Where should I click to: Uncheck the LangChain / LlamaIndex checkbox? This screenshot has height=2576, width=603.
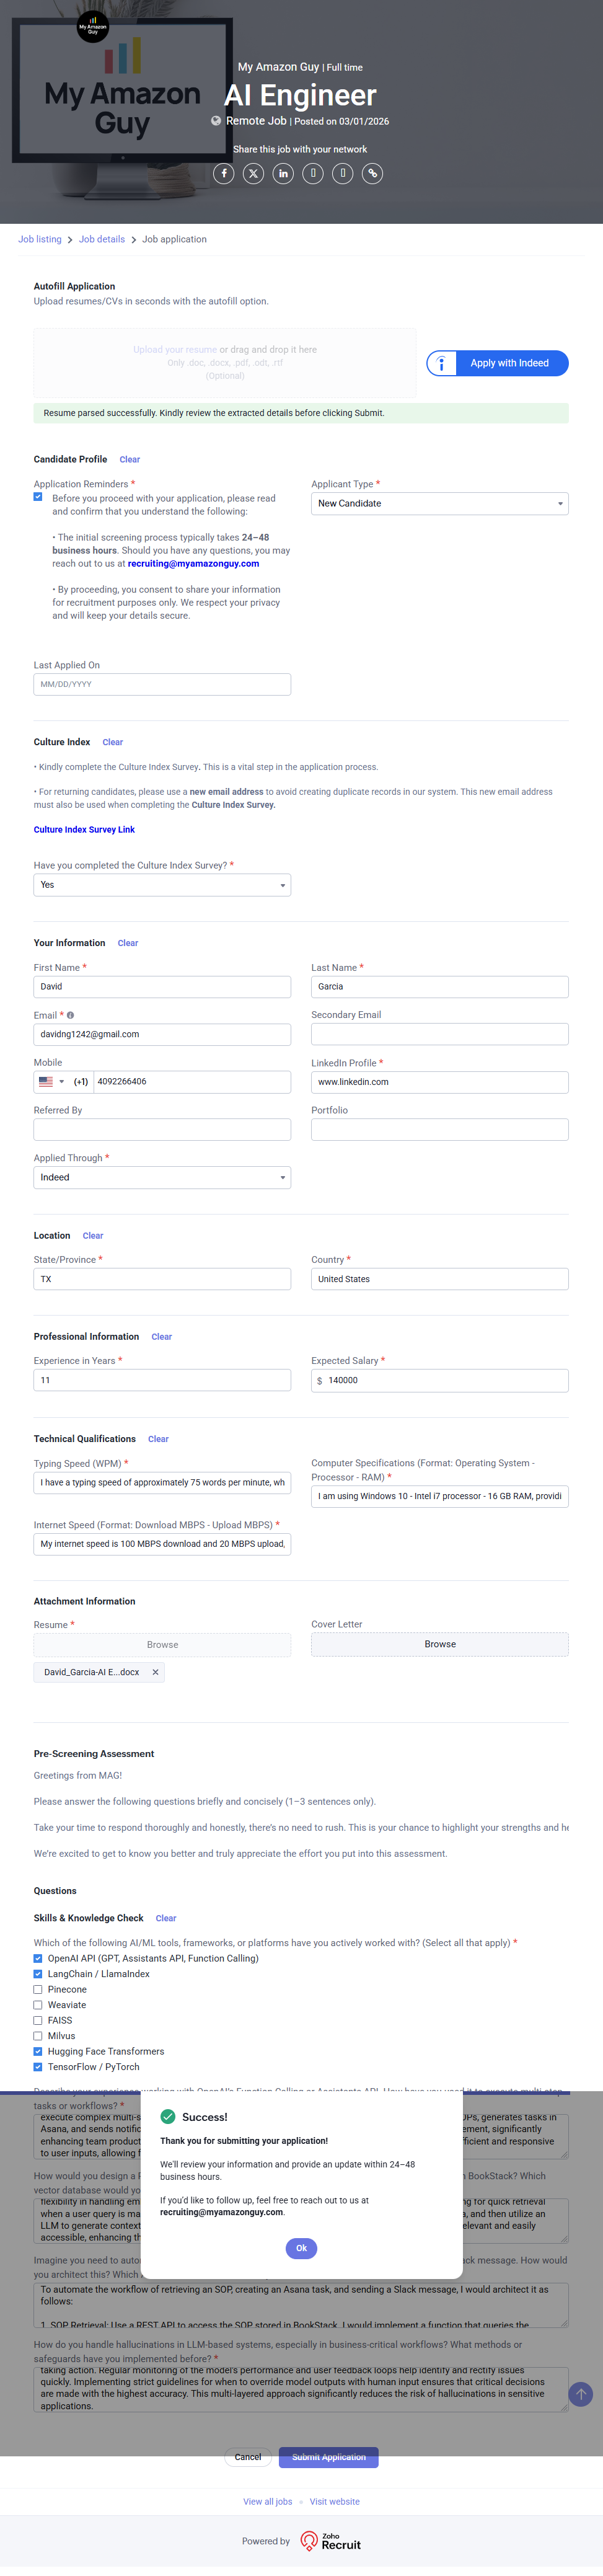click(x=38, y=1974)
